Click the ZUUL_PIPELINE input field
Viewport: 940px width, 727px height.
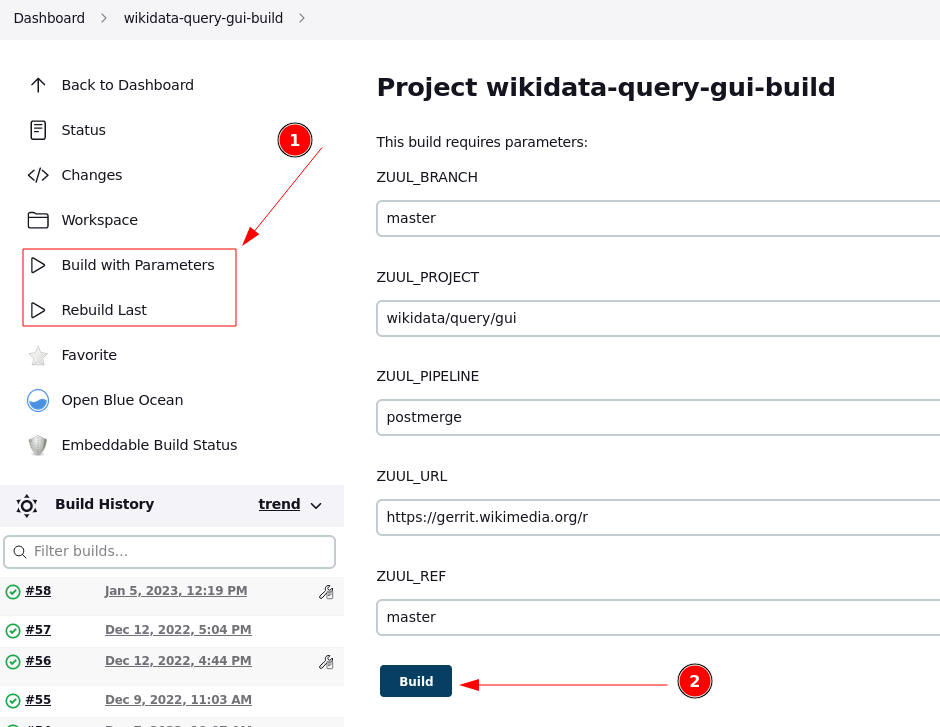[x=658, y=418]
